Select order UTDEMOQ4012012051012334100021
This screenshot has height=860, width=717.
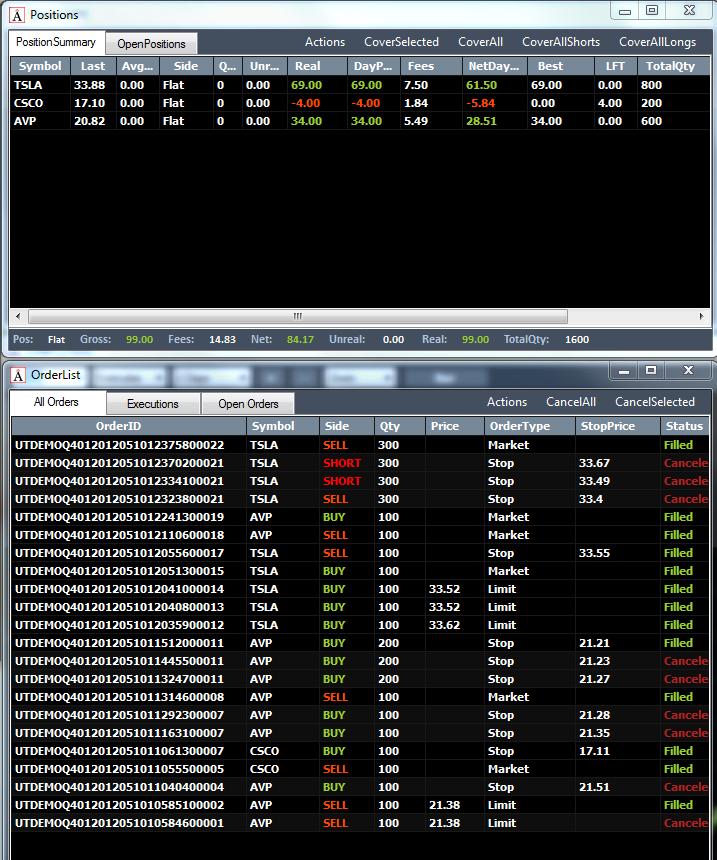360,481
